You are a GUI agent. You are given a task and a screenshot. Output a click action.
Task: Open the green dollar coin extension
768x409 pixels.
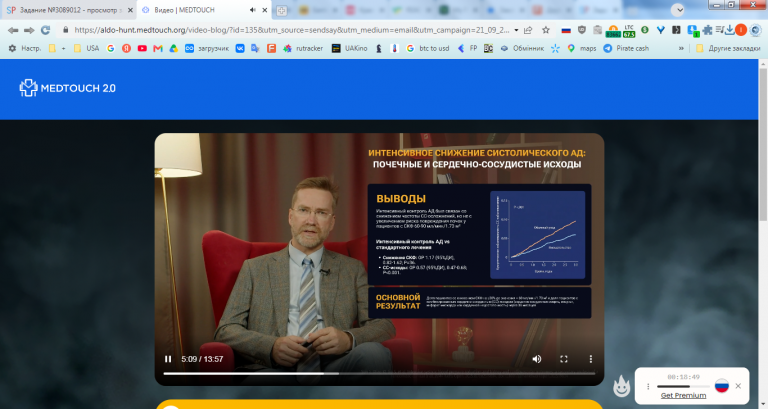click(645, 30)
